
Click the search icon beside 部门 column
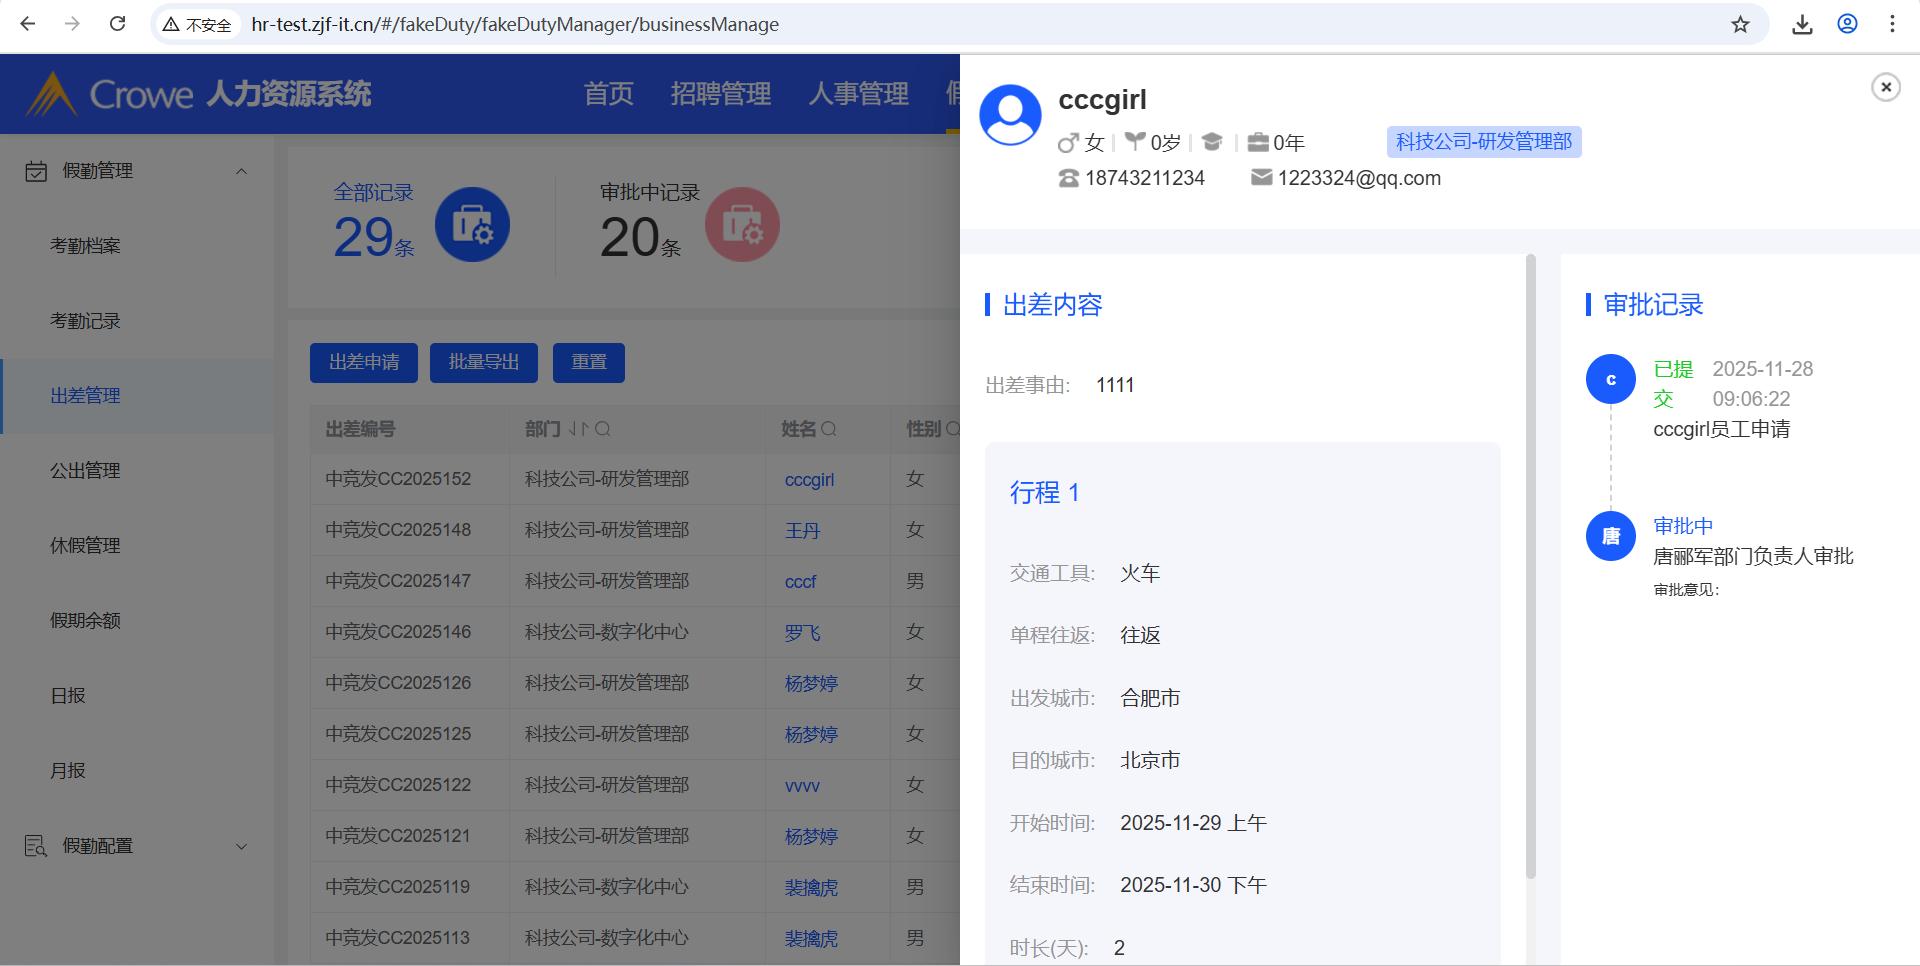click(603, 429)
